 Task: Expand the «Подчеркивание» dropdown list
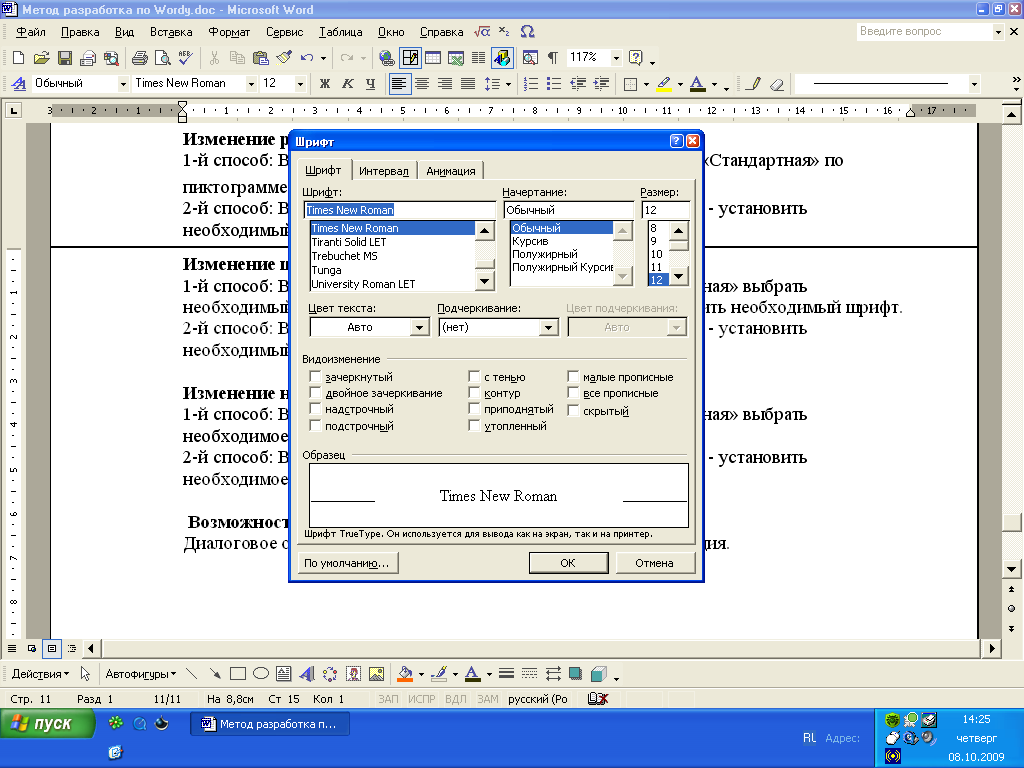pos(548,327)
